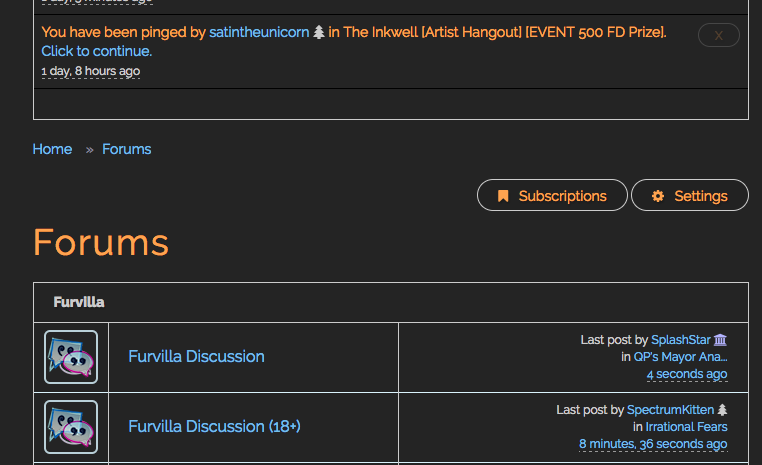This screenshot has width=762, height=465.
Task: Click the gear icon in Settings button
Action: click(658, 196)
